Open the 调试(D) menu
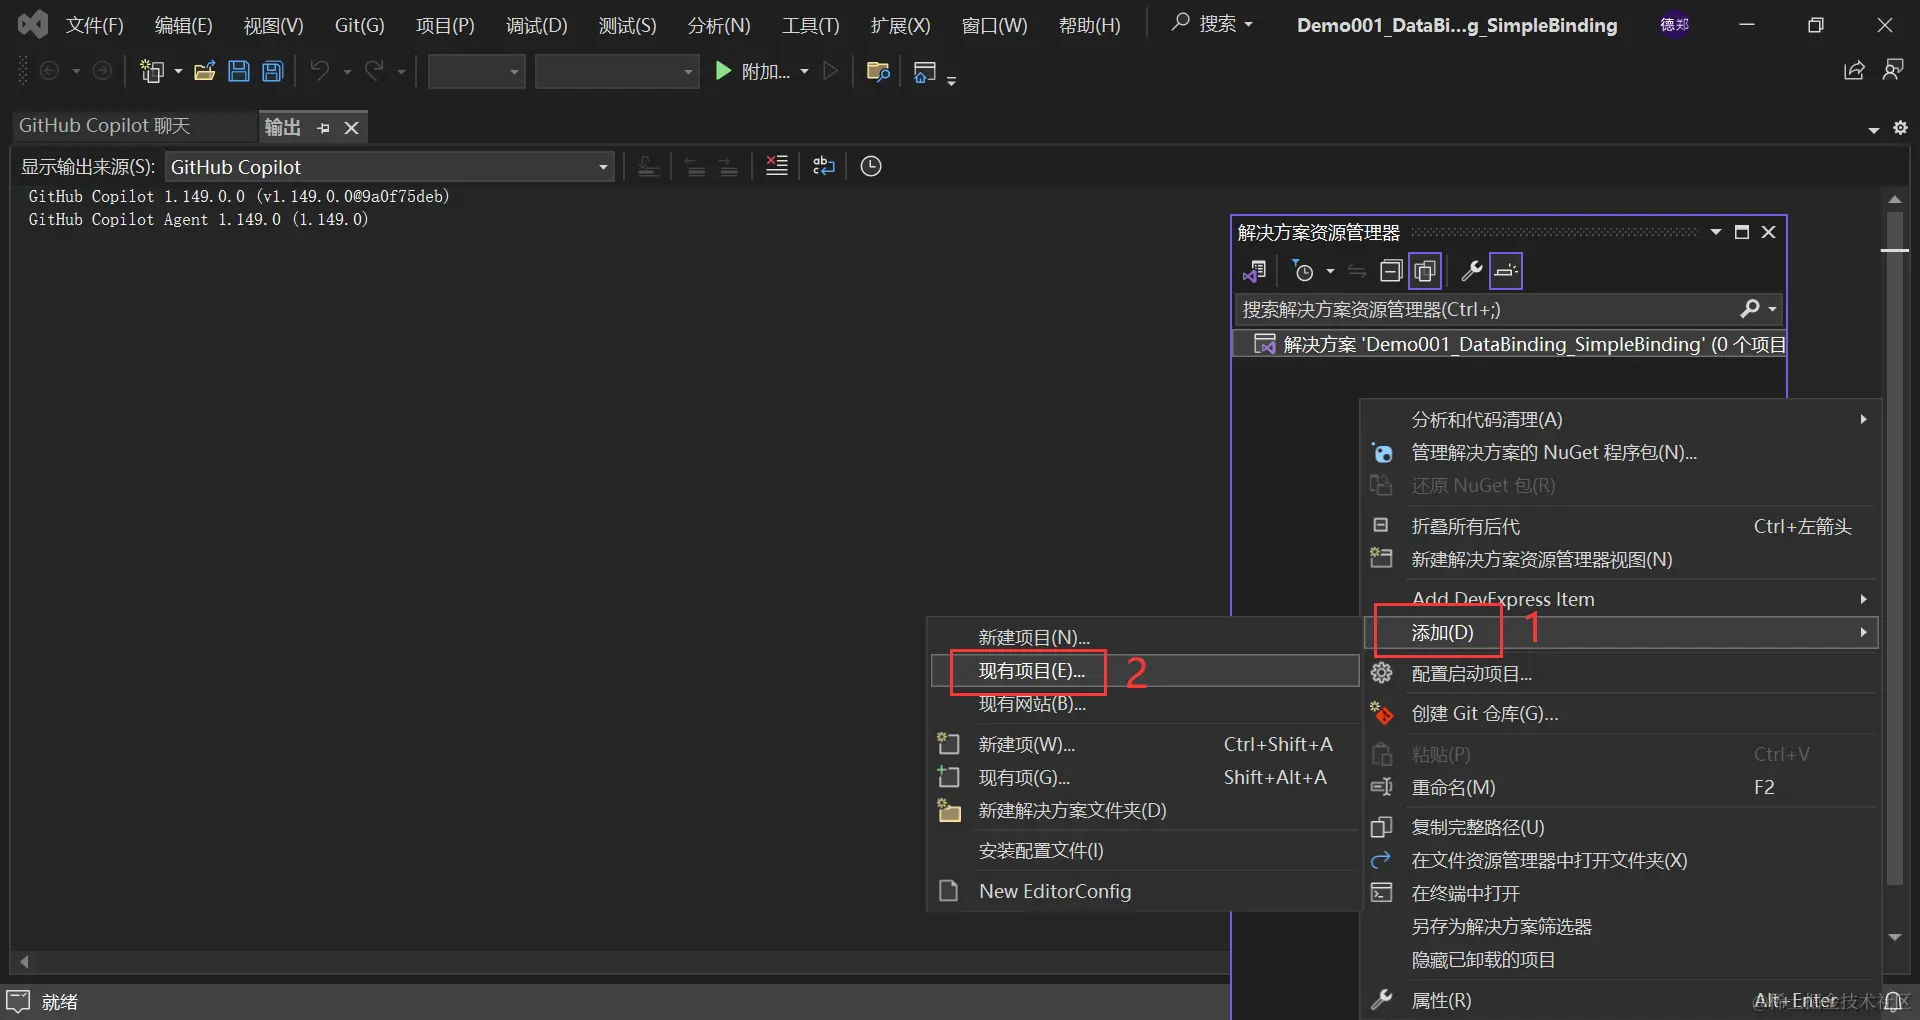 537,25
